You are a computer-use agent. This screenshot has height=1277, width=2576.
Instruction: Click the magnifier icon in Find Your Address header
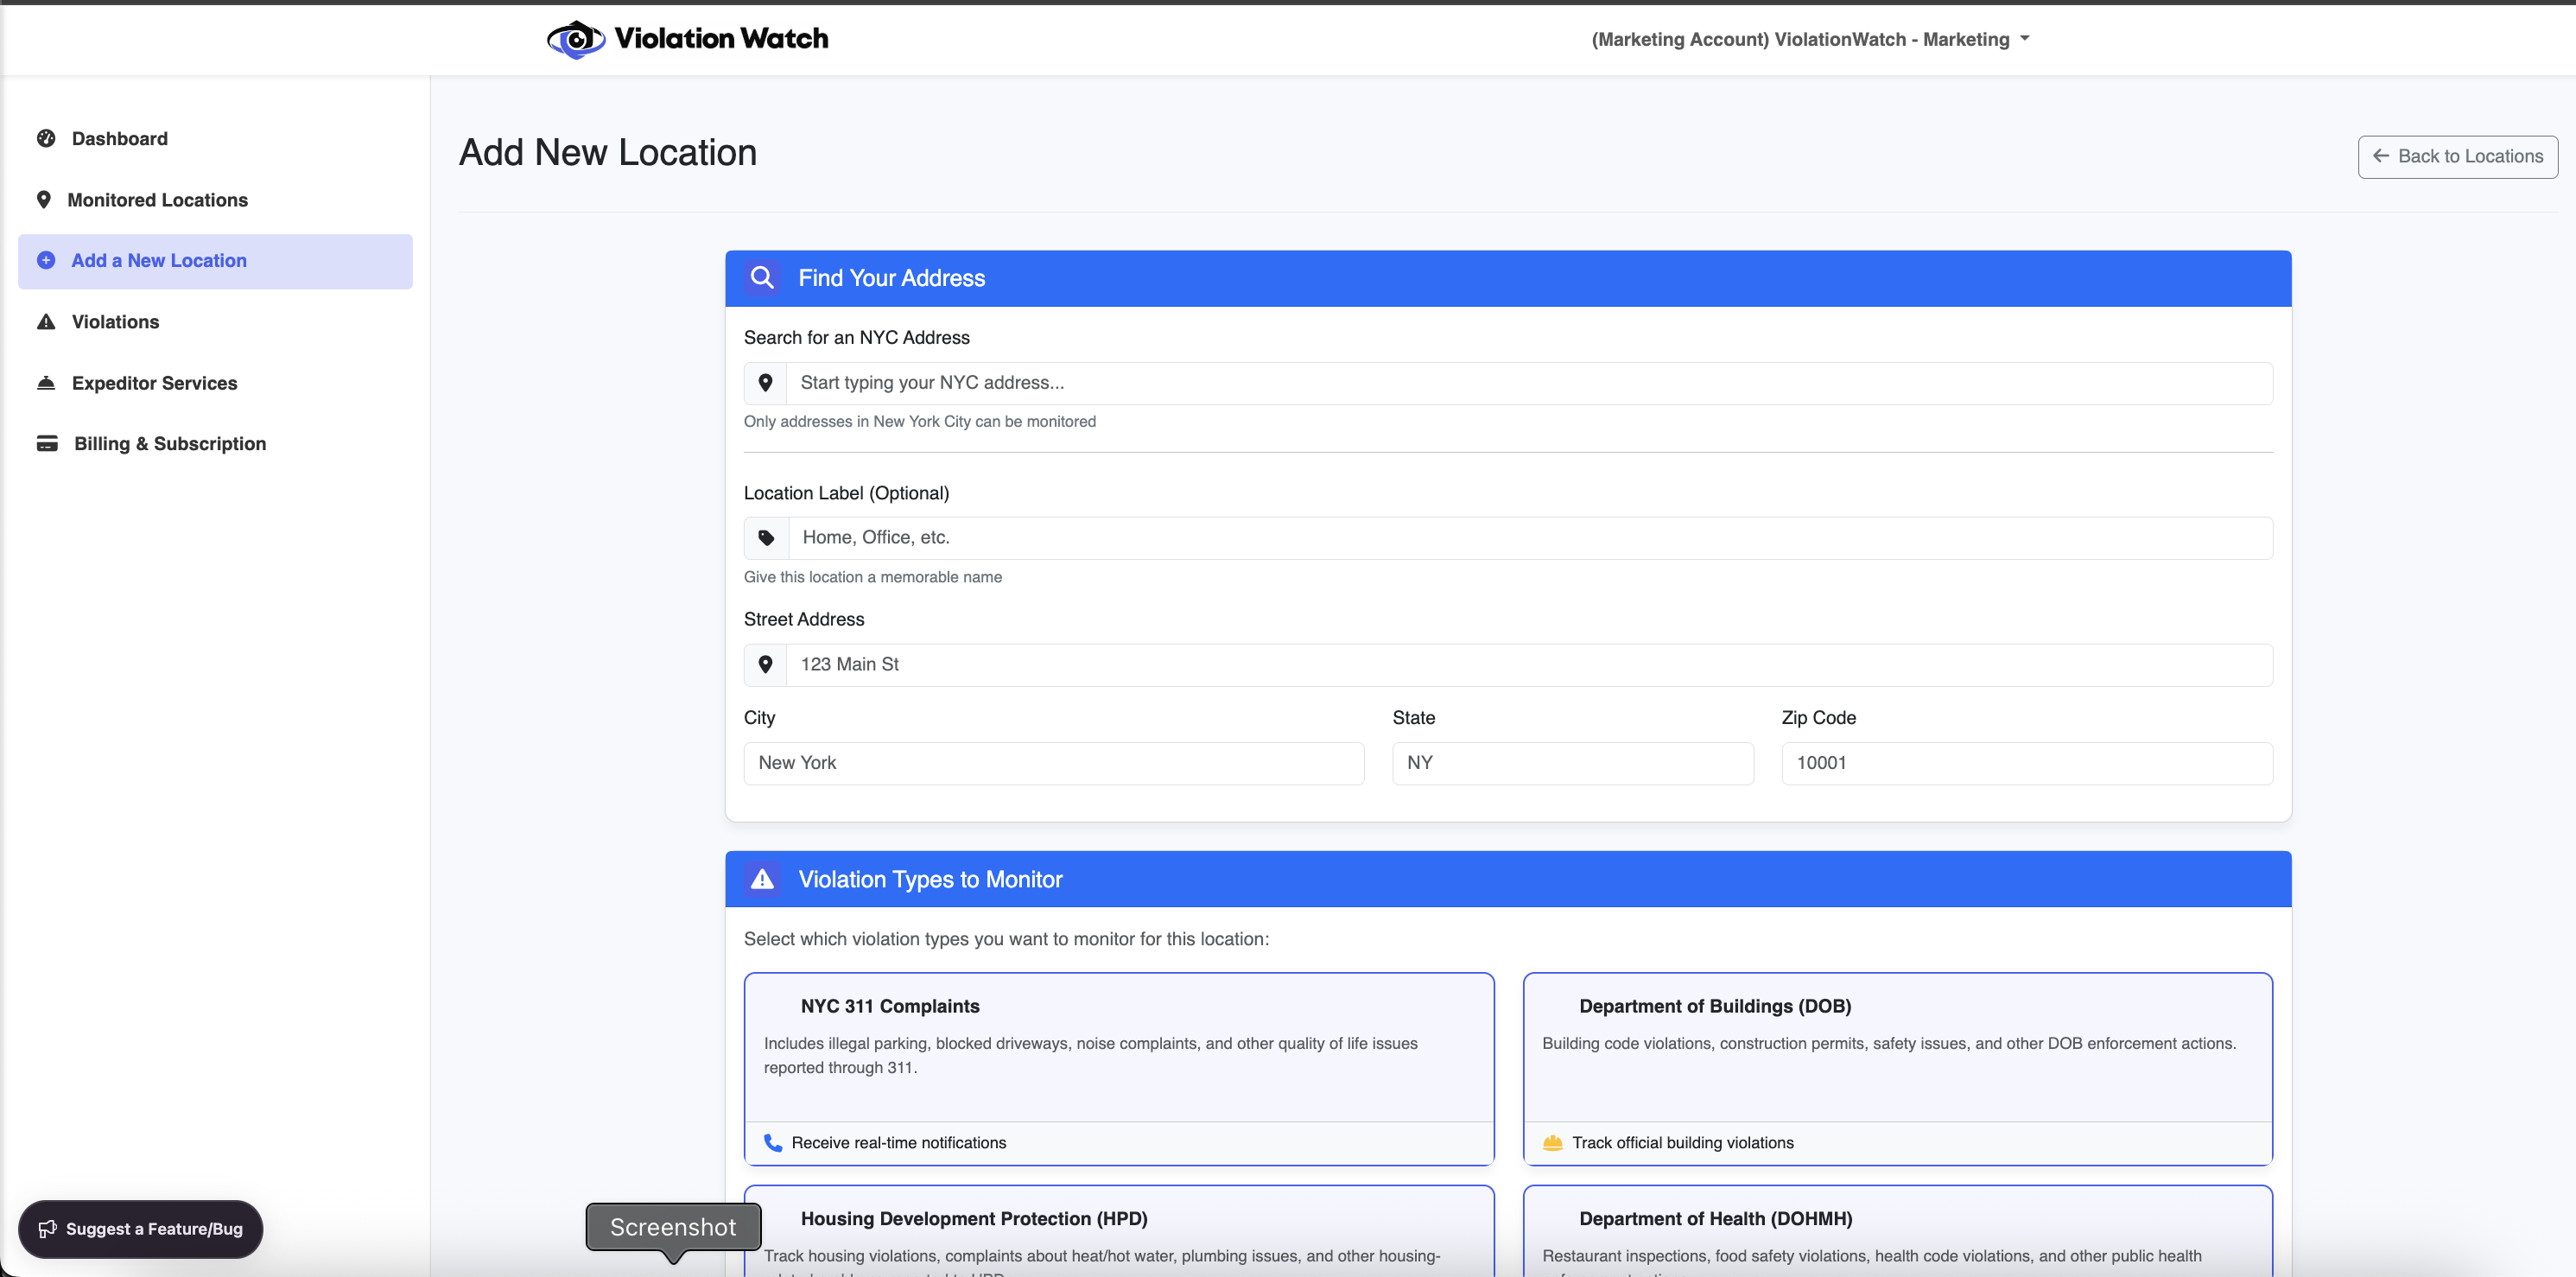[762, 278]
